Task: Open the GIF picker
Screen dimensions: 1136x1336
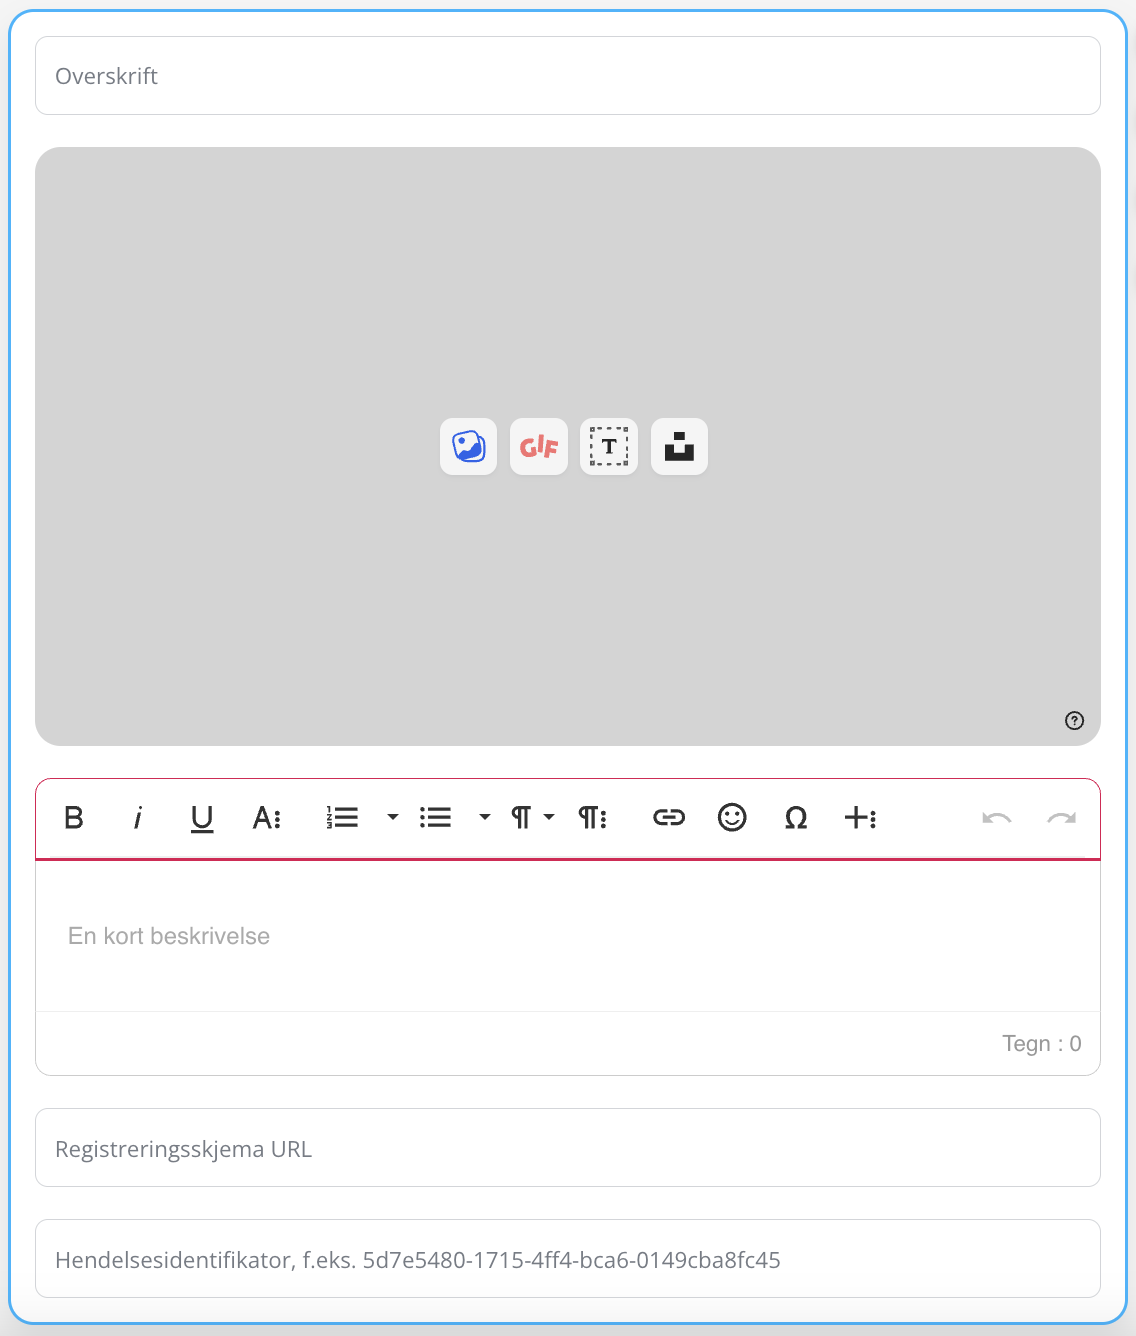Action: pyautogui.click(x=539, y=446)
